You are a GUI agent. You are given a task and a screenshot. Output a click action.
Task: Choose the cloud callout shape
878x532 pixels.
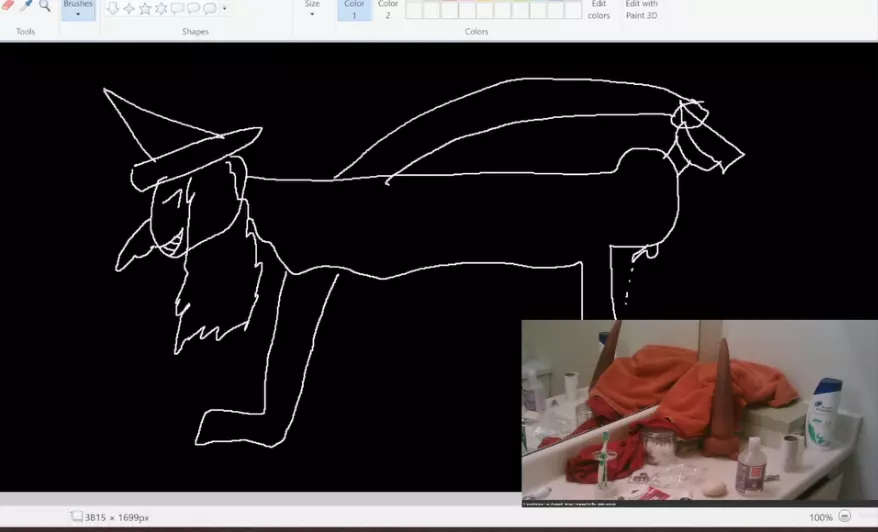[x=210, y=8]
